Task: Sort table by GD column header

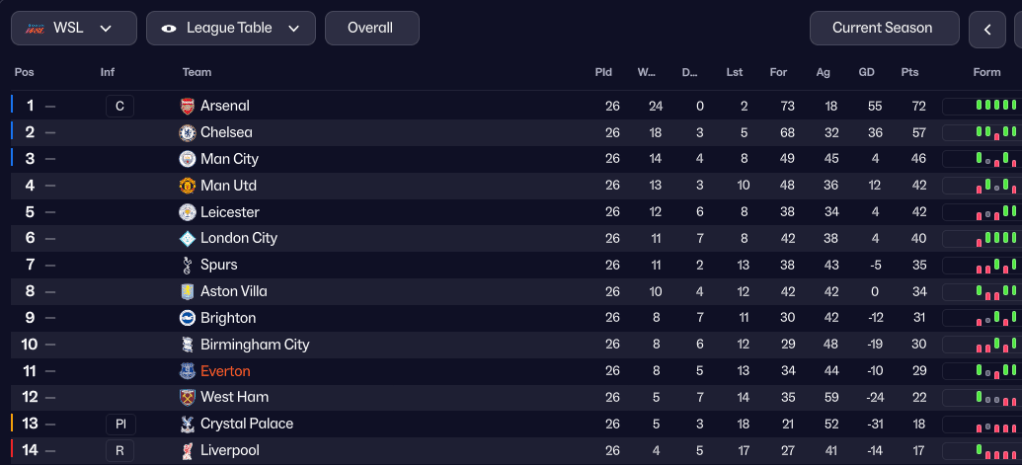Action: point(866,72)
